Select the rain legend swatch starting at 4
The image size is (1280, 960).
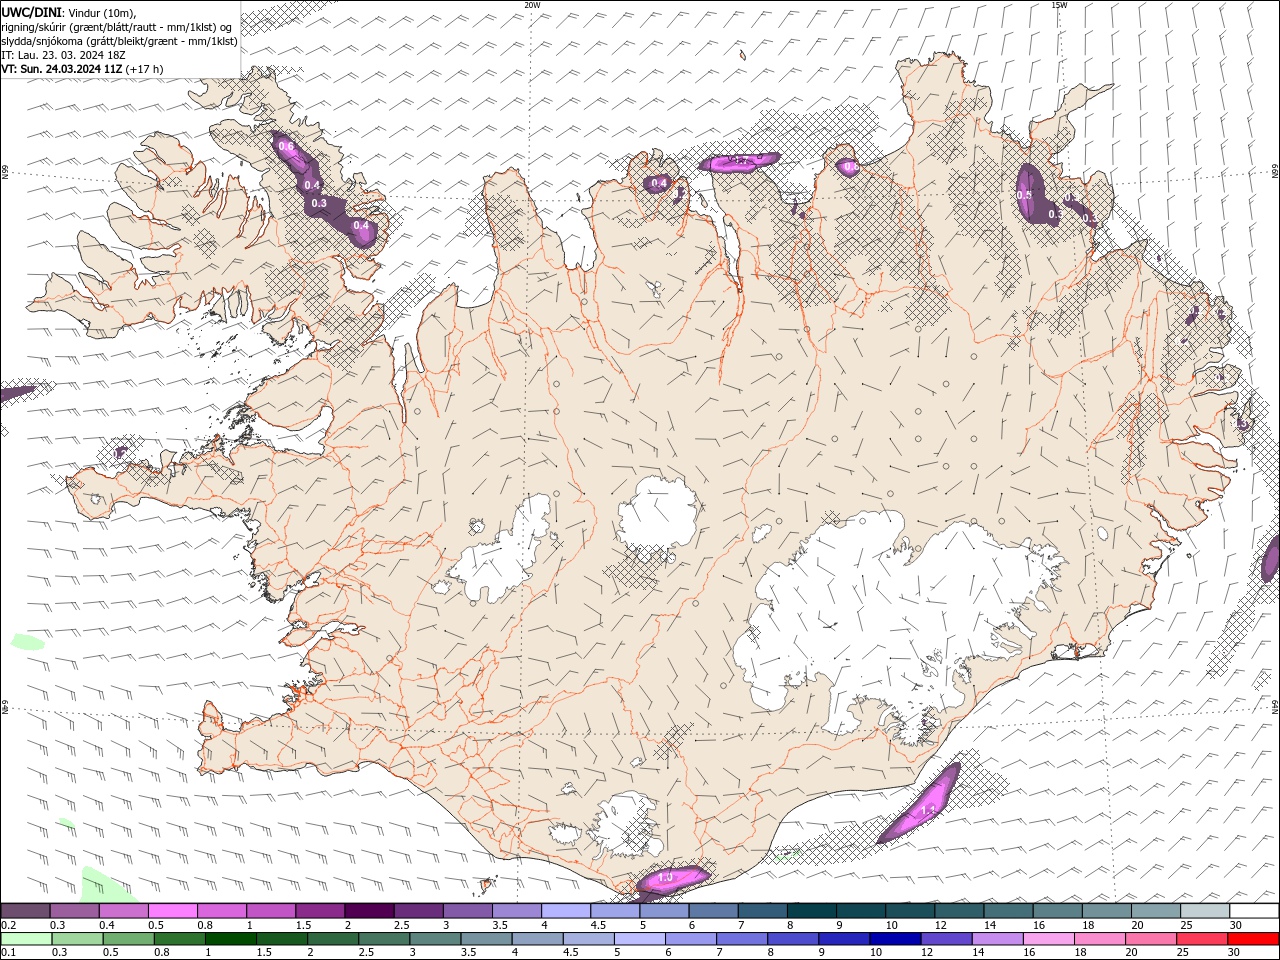click(x=537, y=939)
